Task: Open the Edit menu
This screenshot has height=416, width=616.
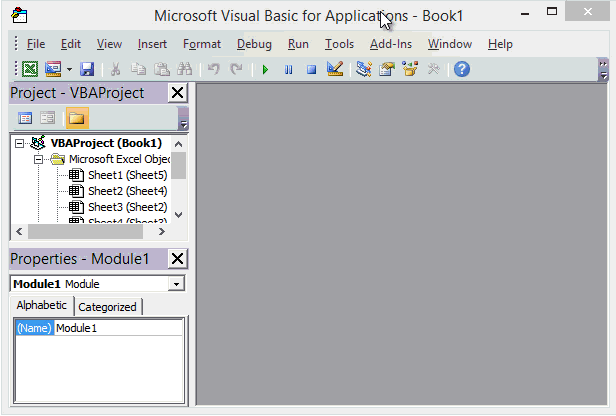Action: [x=71, y=44]
